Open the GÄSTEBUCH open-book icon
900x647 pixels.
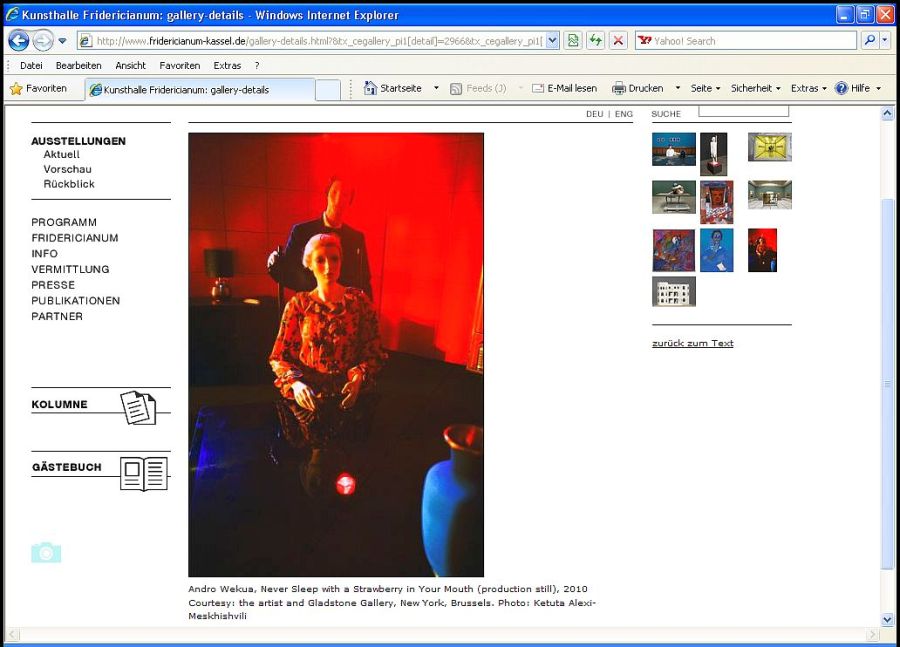coord(144,474)
